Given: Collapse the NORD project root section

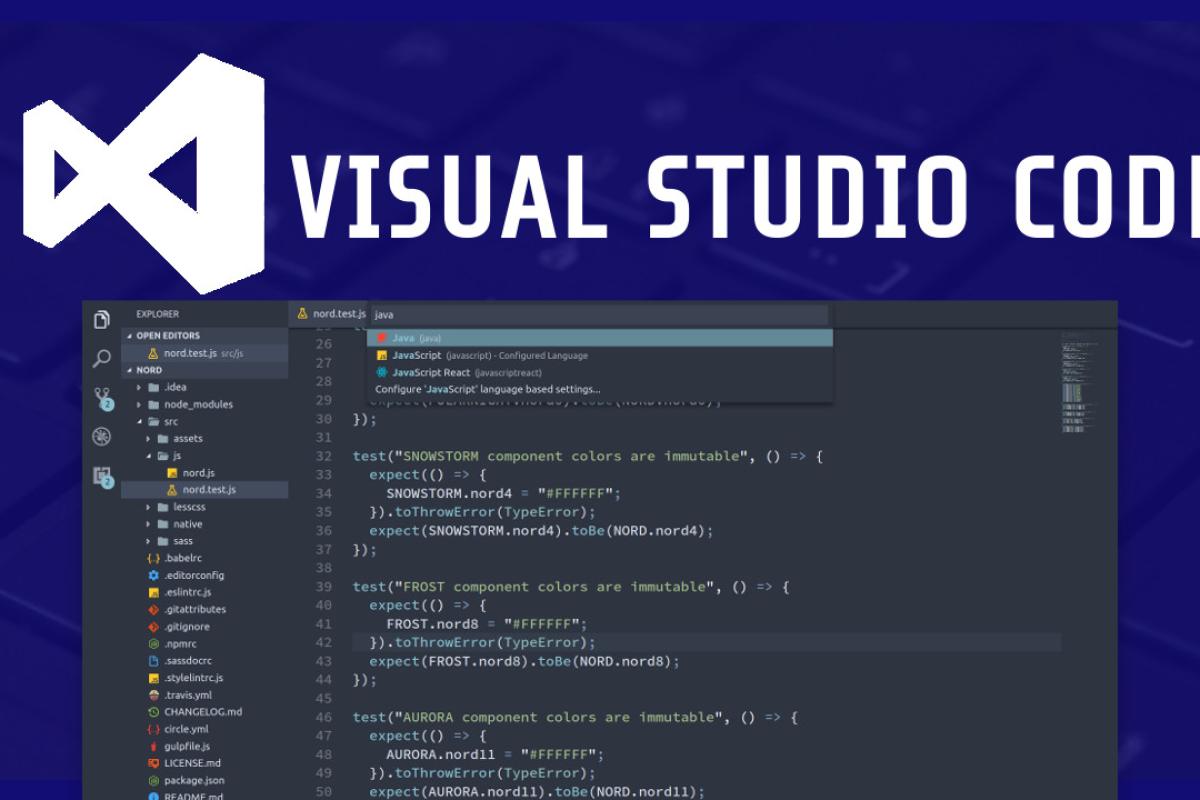Looking at the screenshot, I should pos(129,370).
